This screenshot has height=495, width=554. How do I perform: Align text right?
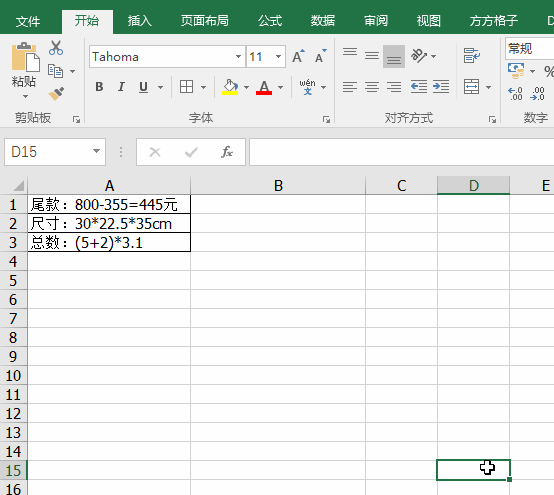394,87
